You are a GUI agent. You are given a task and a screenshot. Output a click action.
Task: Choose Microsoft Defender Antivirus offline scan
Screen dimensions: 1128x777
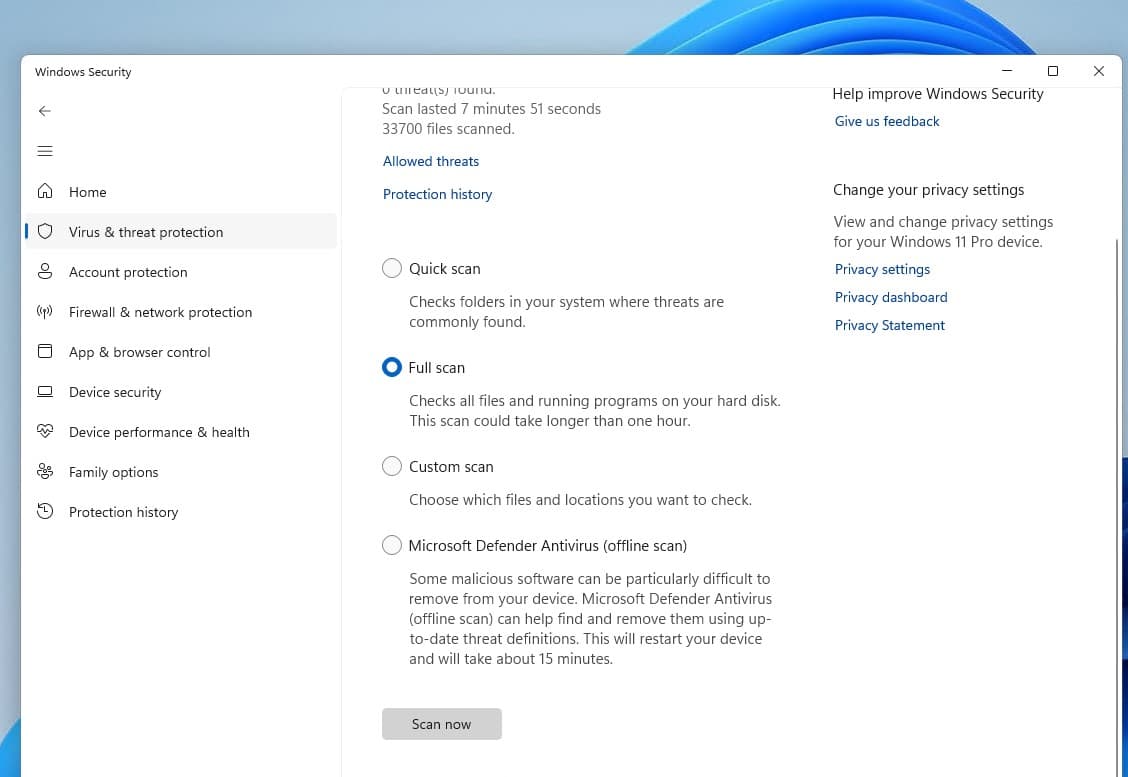pos(392,546)
